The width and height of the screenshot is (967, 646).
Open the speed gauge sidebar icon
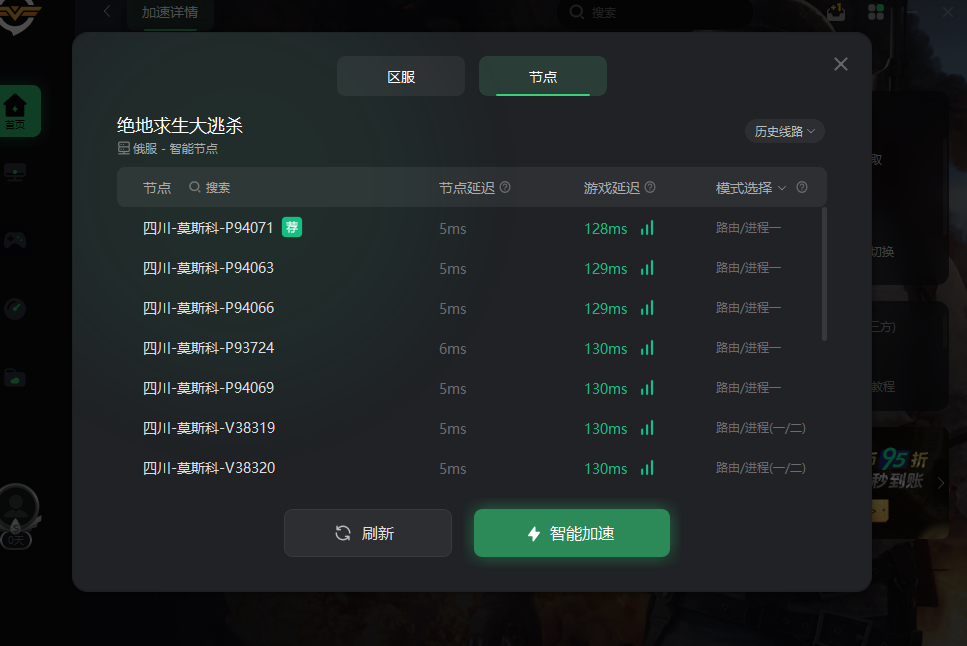click(15, 308)
